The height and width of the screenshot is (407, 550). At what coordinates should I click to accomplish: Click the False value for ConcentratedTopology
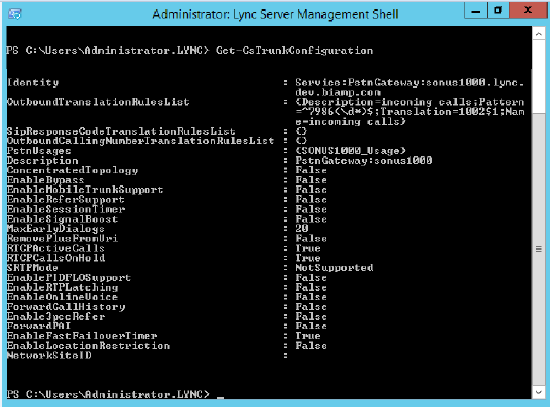[x=311, y=170]
